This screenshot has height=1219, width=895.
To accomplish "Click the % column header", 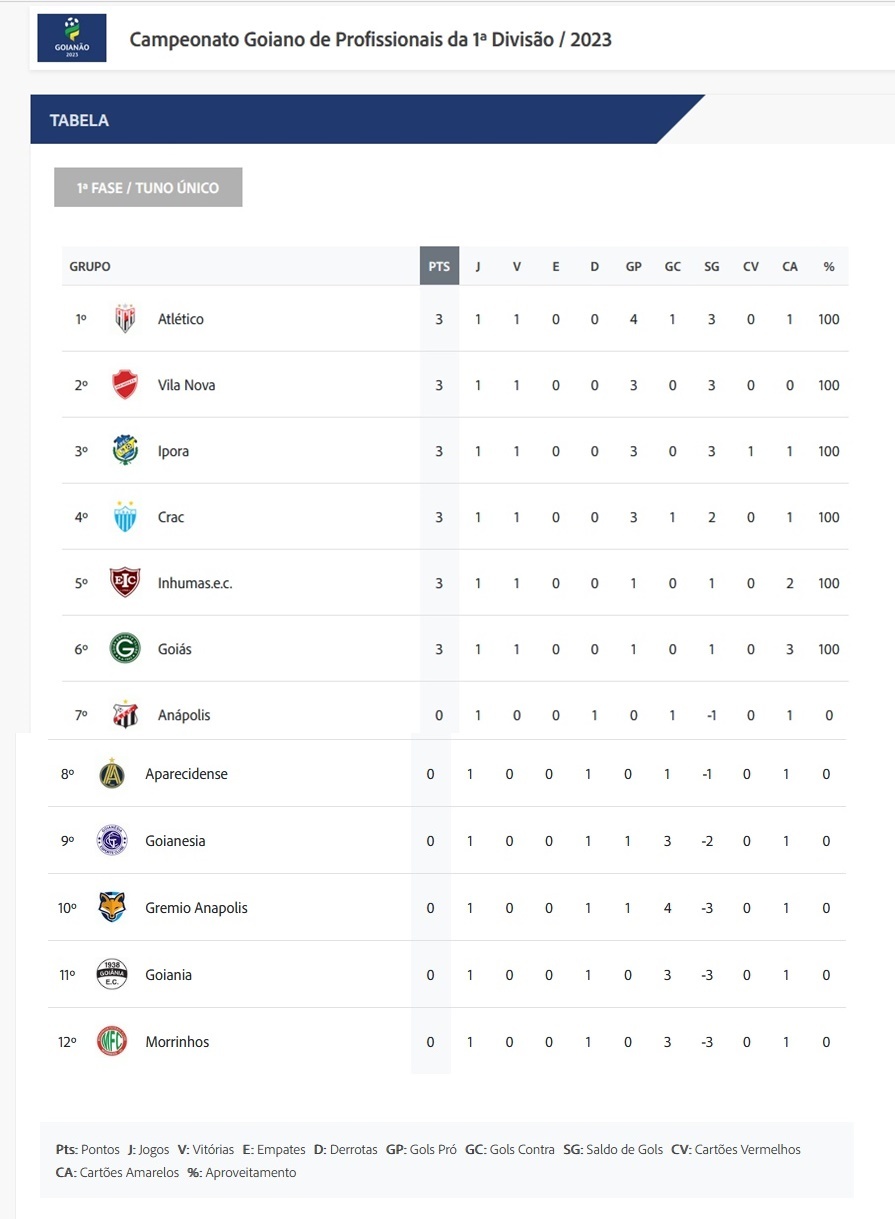I will (x=829, y=267).
